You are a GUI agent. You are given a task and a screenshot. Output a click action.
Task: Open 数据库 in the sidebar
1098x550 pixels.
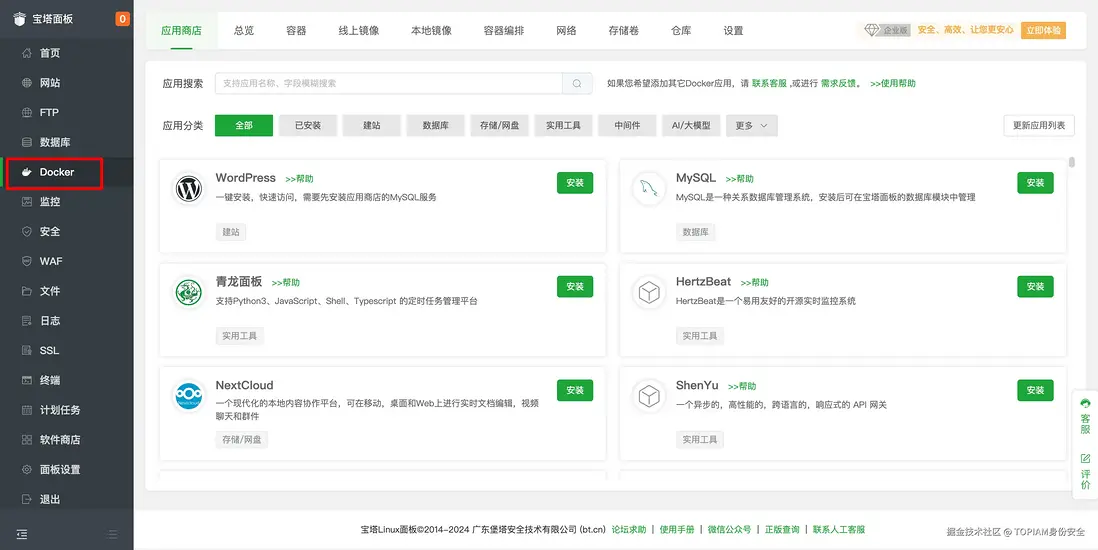(x=55, y=142)
